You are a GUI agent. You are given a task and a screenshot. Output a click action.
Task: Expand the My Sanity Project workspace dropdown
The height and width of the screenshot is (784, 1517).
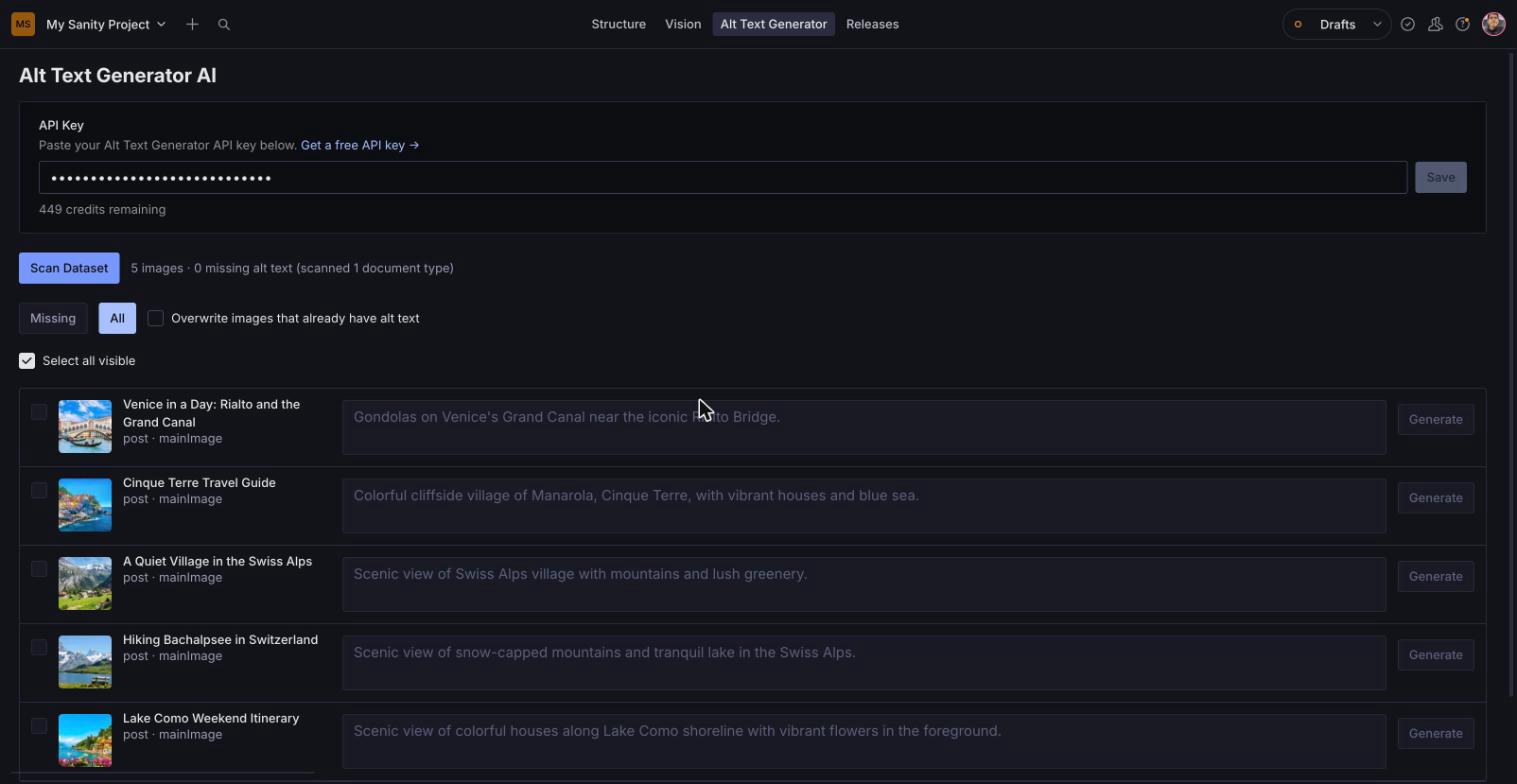(105, 24)
